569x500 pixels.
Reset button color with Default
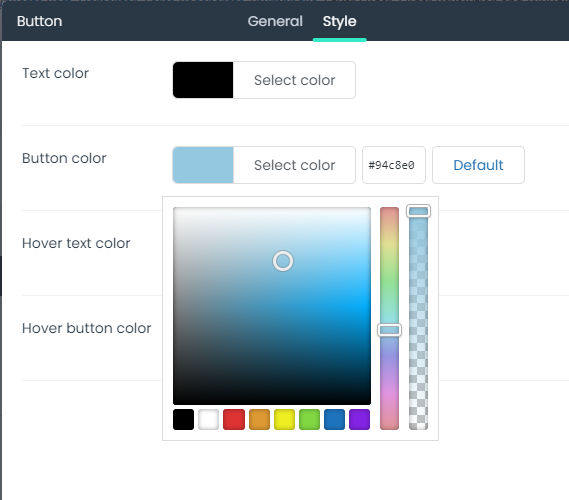(478, 165)
